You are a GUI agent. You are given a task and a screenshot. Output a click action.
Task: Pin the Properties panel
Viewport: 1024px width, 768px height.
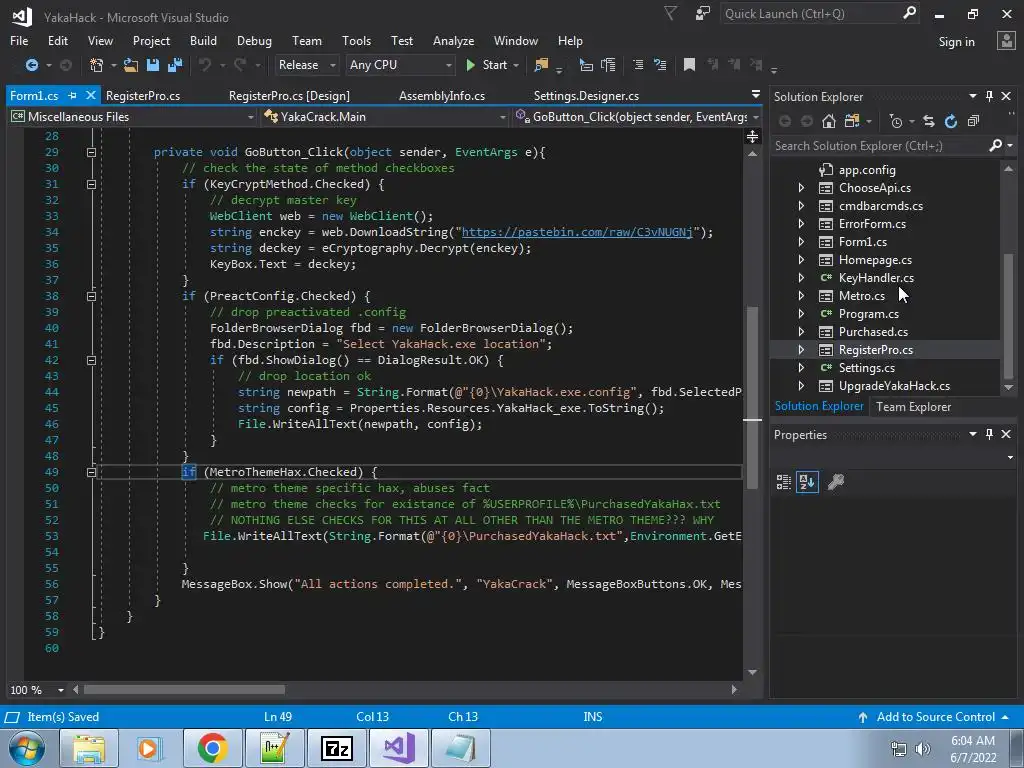(x=989, y=434)
